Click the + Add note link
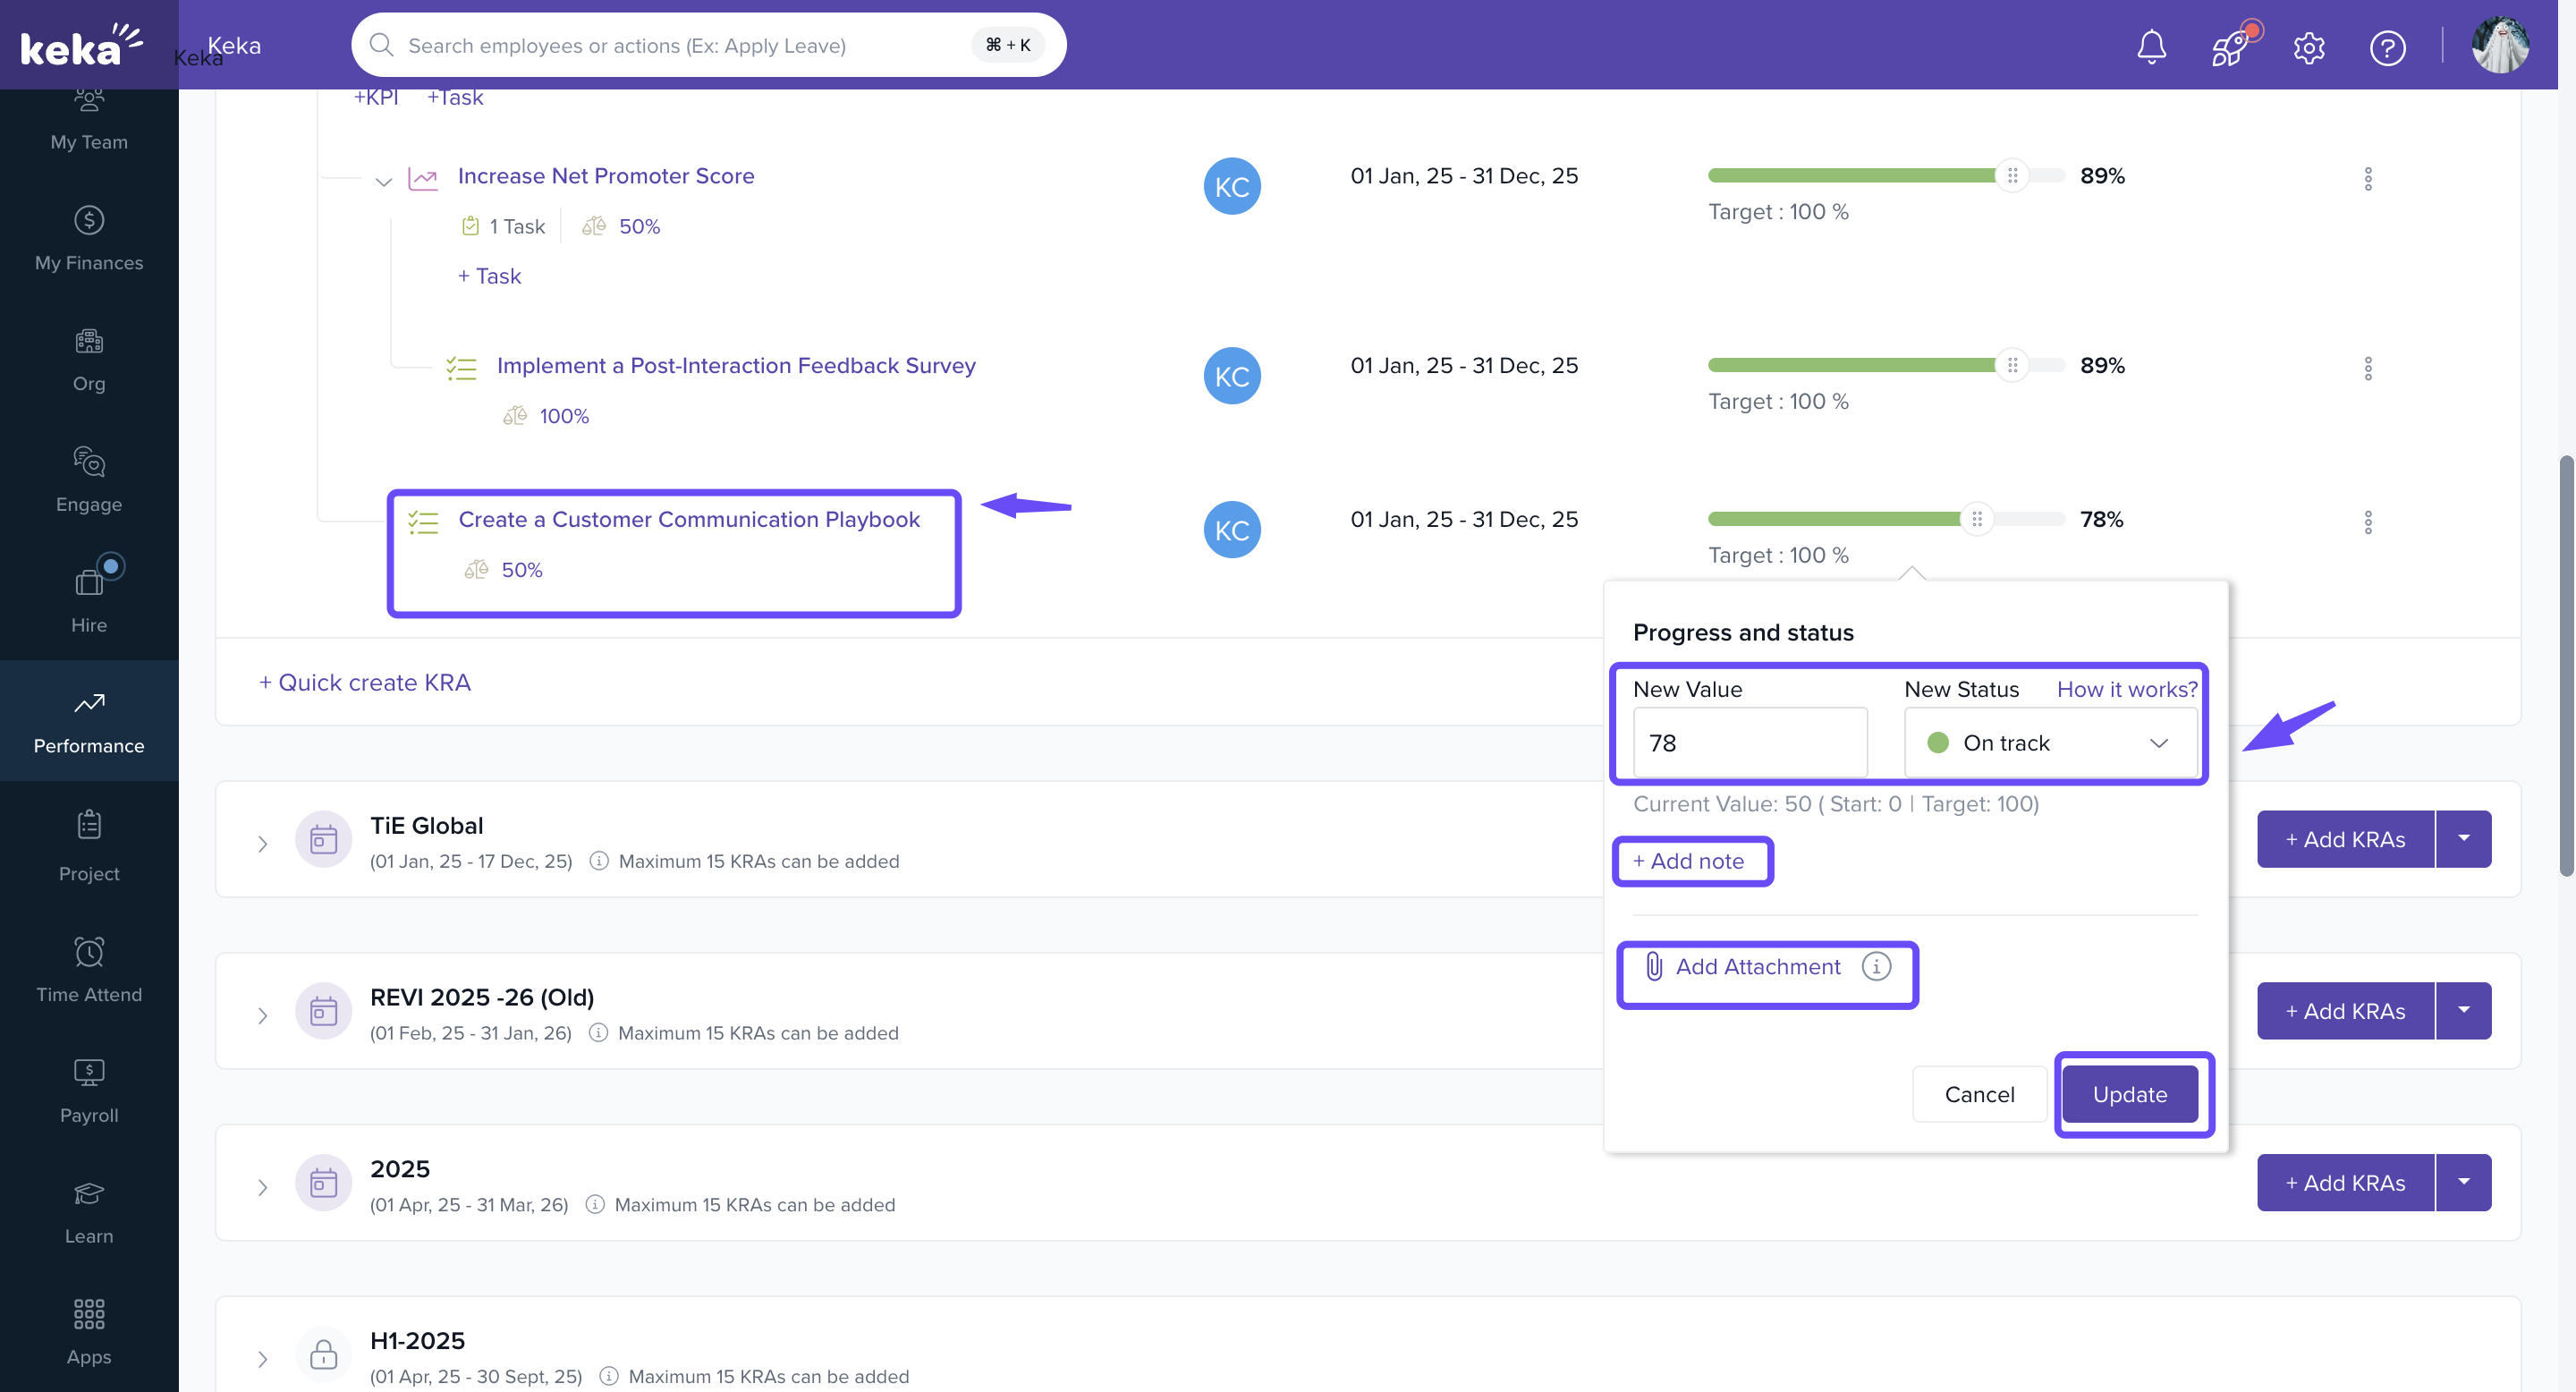This screenshot has width=2576, height=1392. pyautogui.click(x=1688, y=861)
